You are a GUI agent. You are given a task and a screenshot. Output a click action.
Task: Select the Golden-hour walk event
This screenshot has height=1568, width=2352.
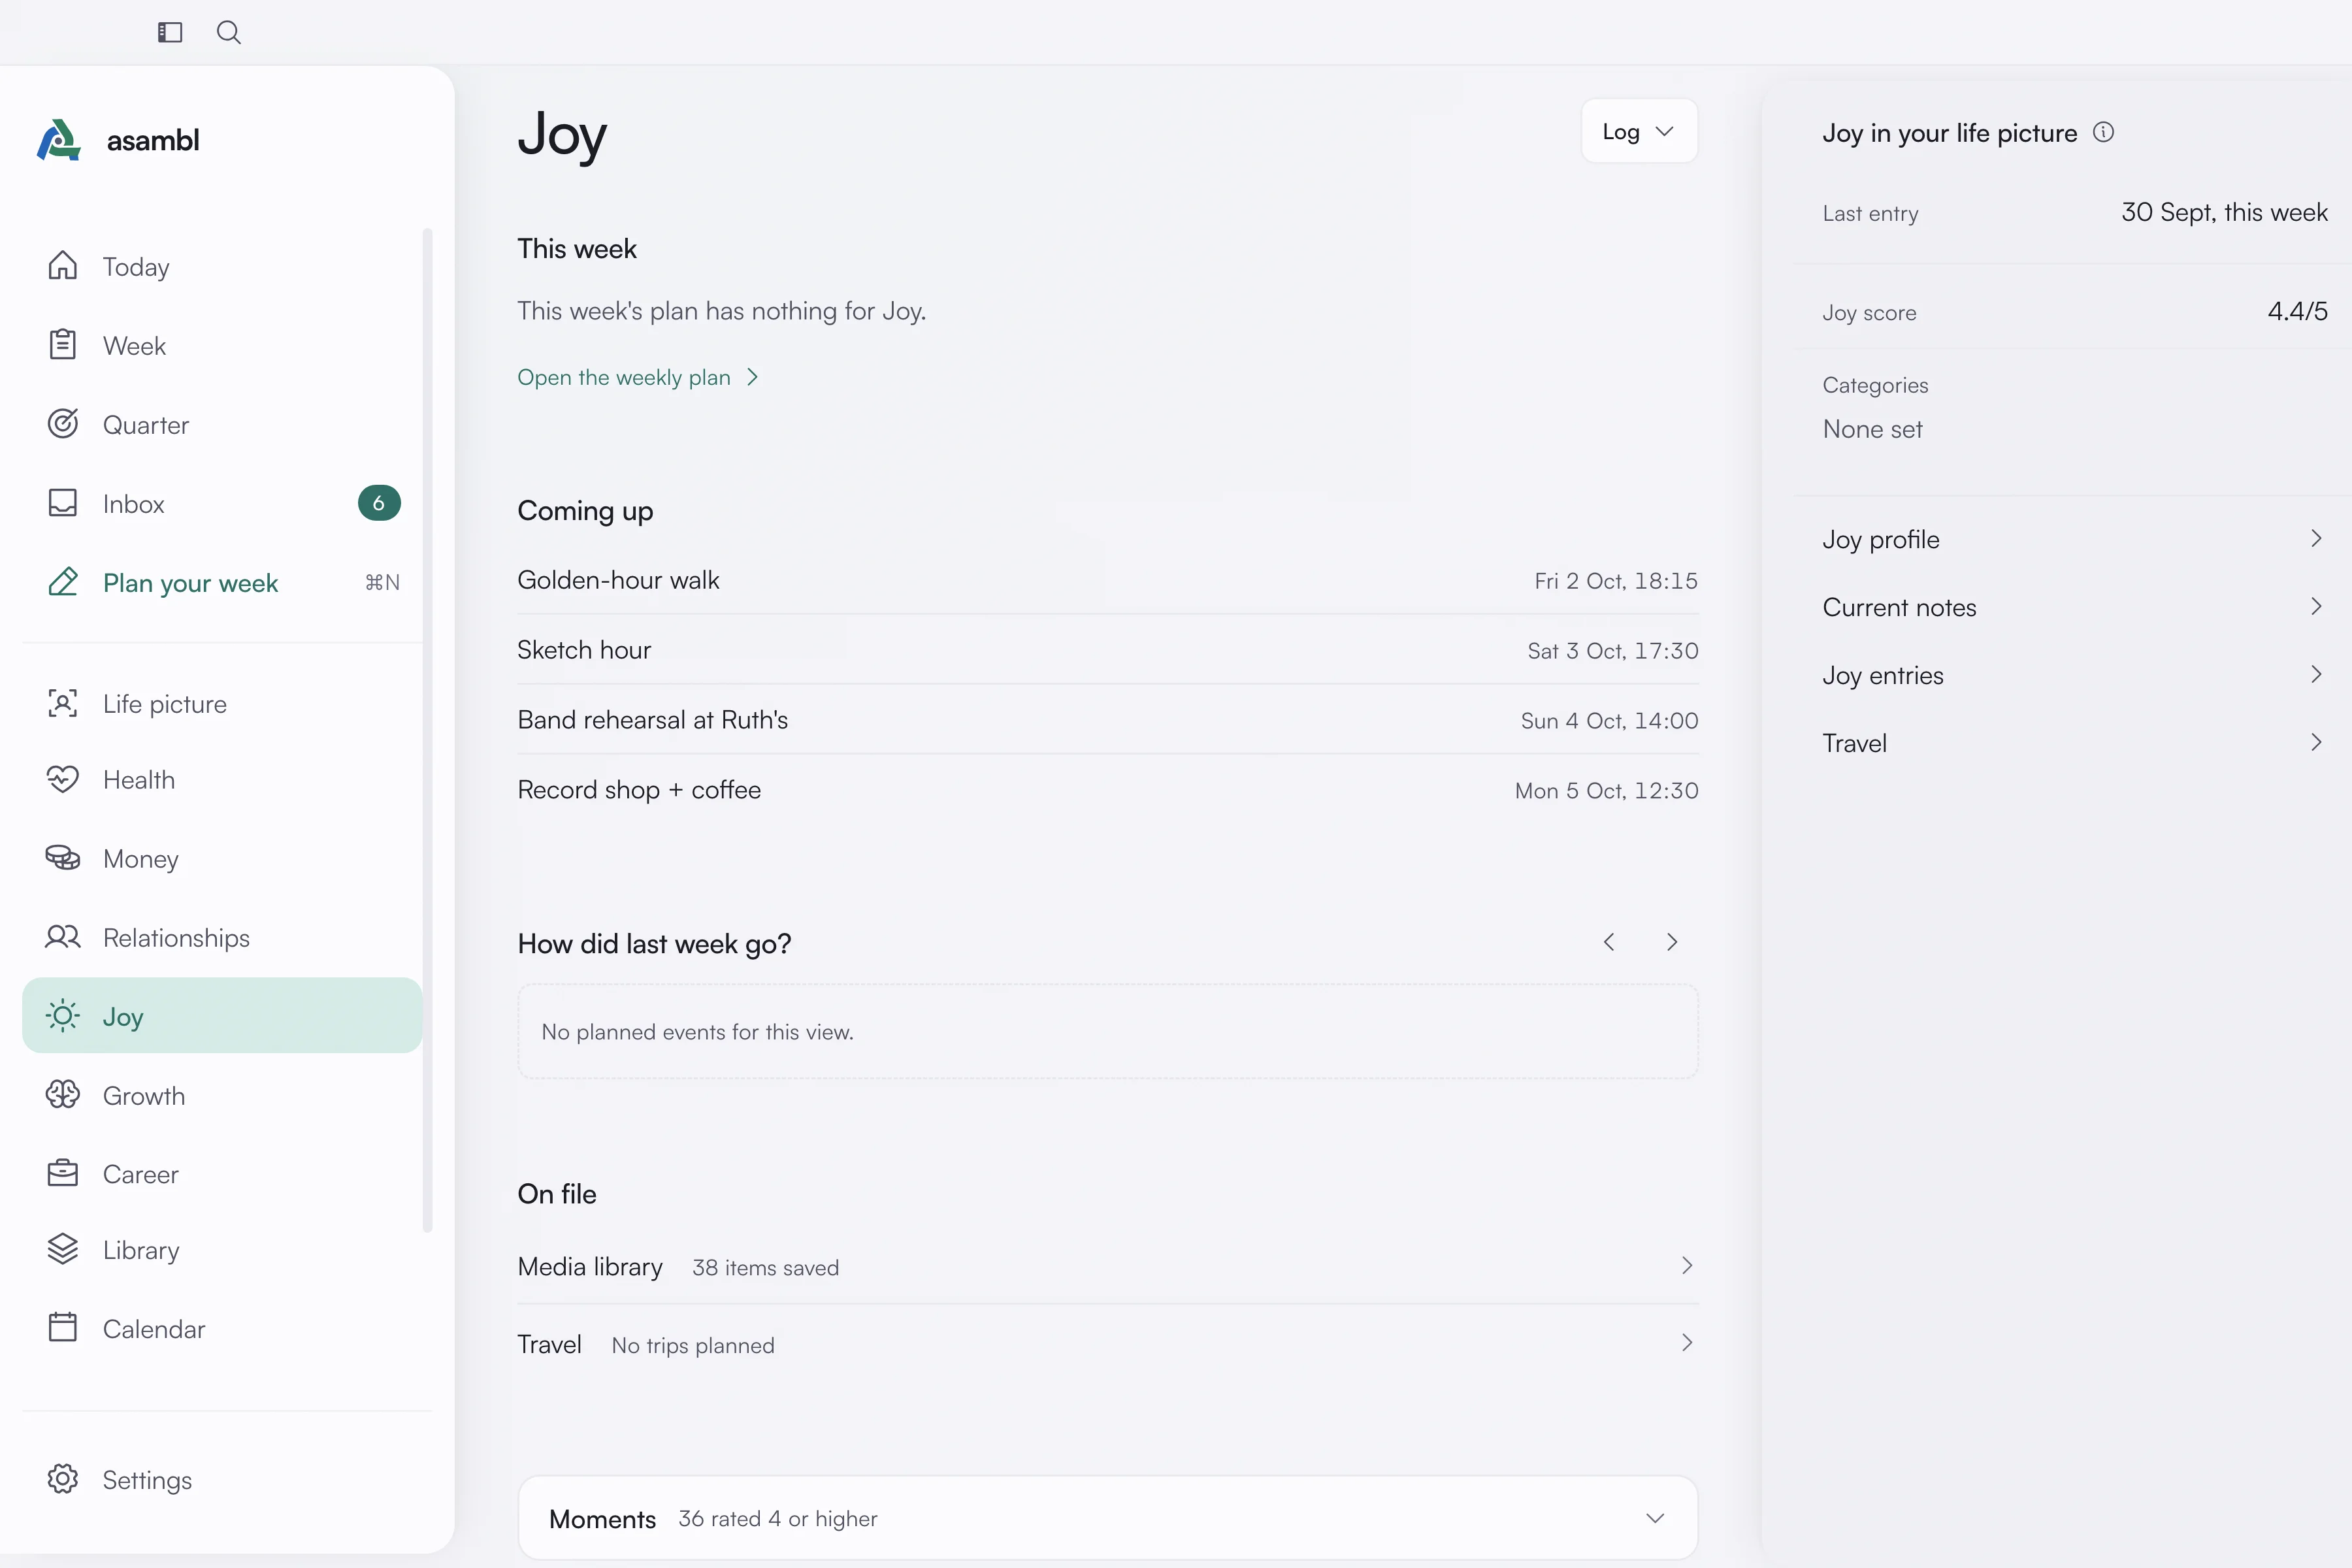click(x=1108, y=580)
